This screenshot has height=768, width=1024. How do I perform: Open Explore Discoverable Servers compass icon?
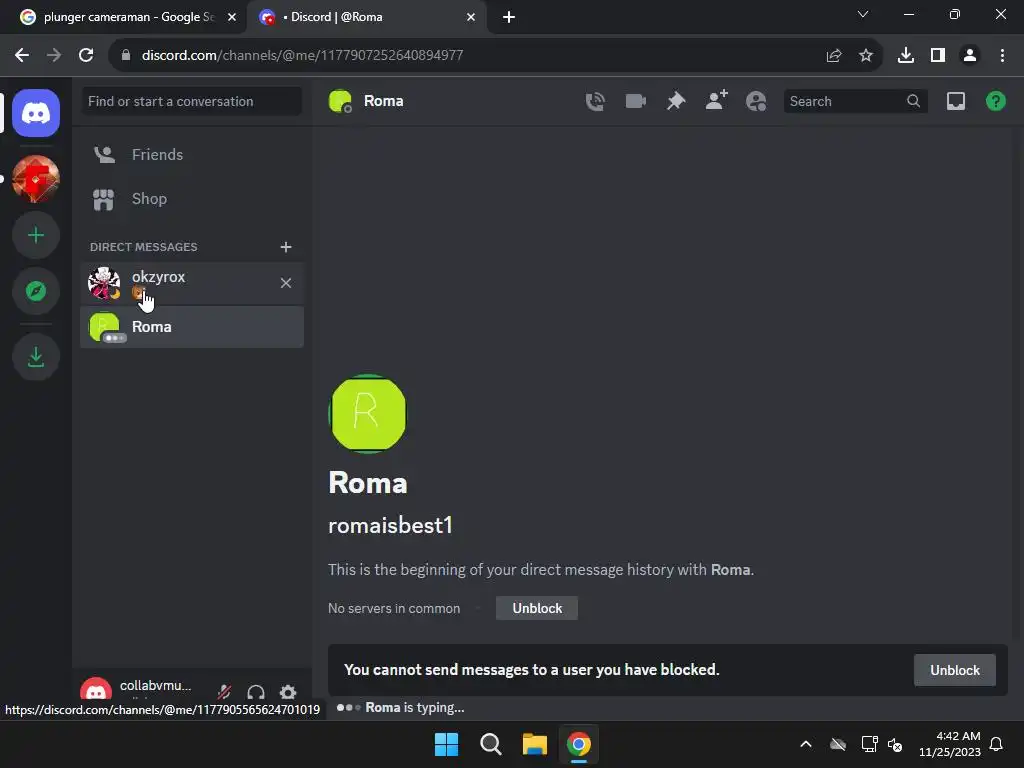pos(36,291)
